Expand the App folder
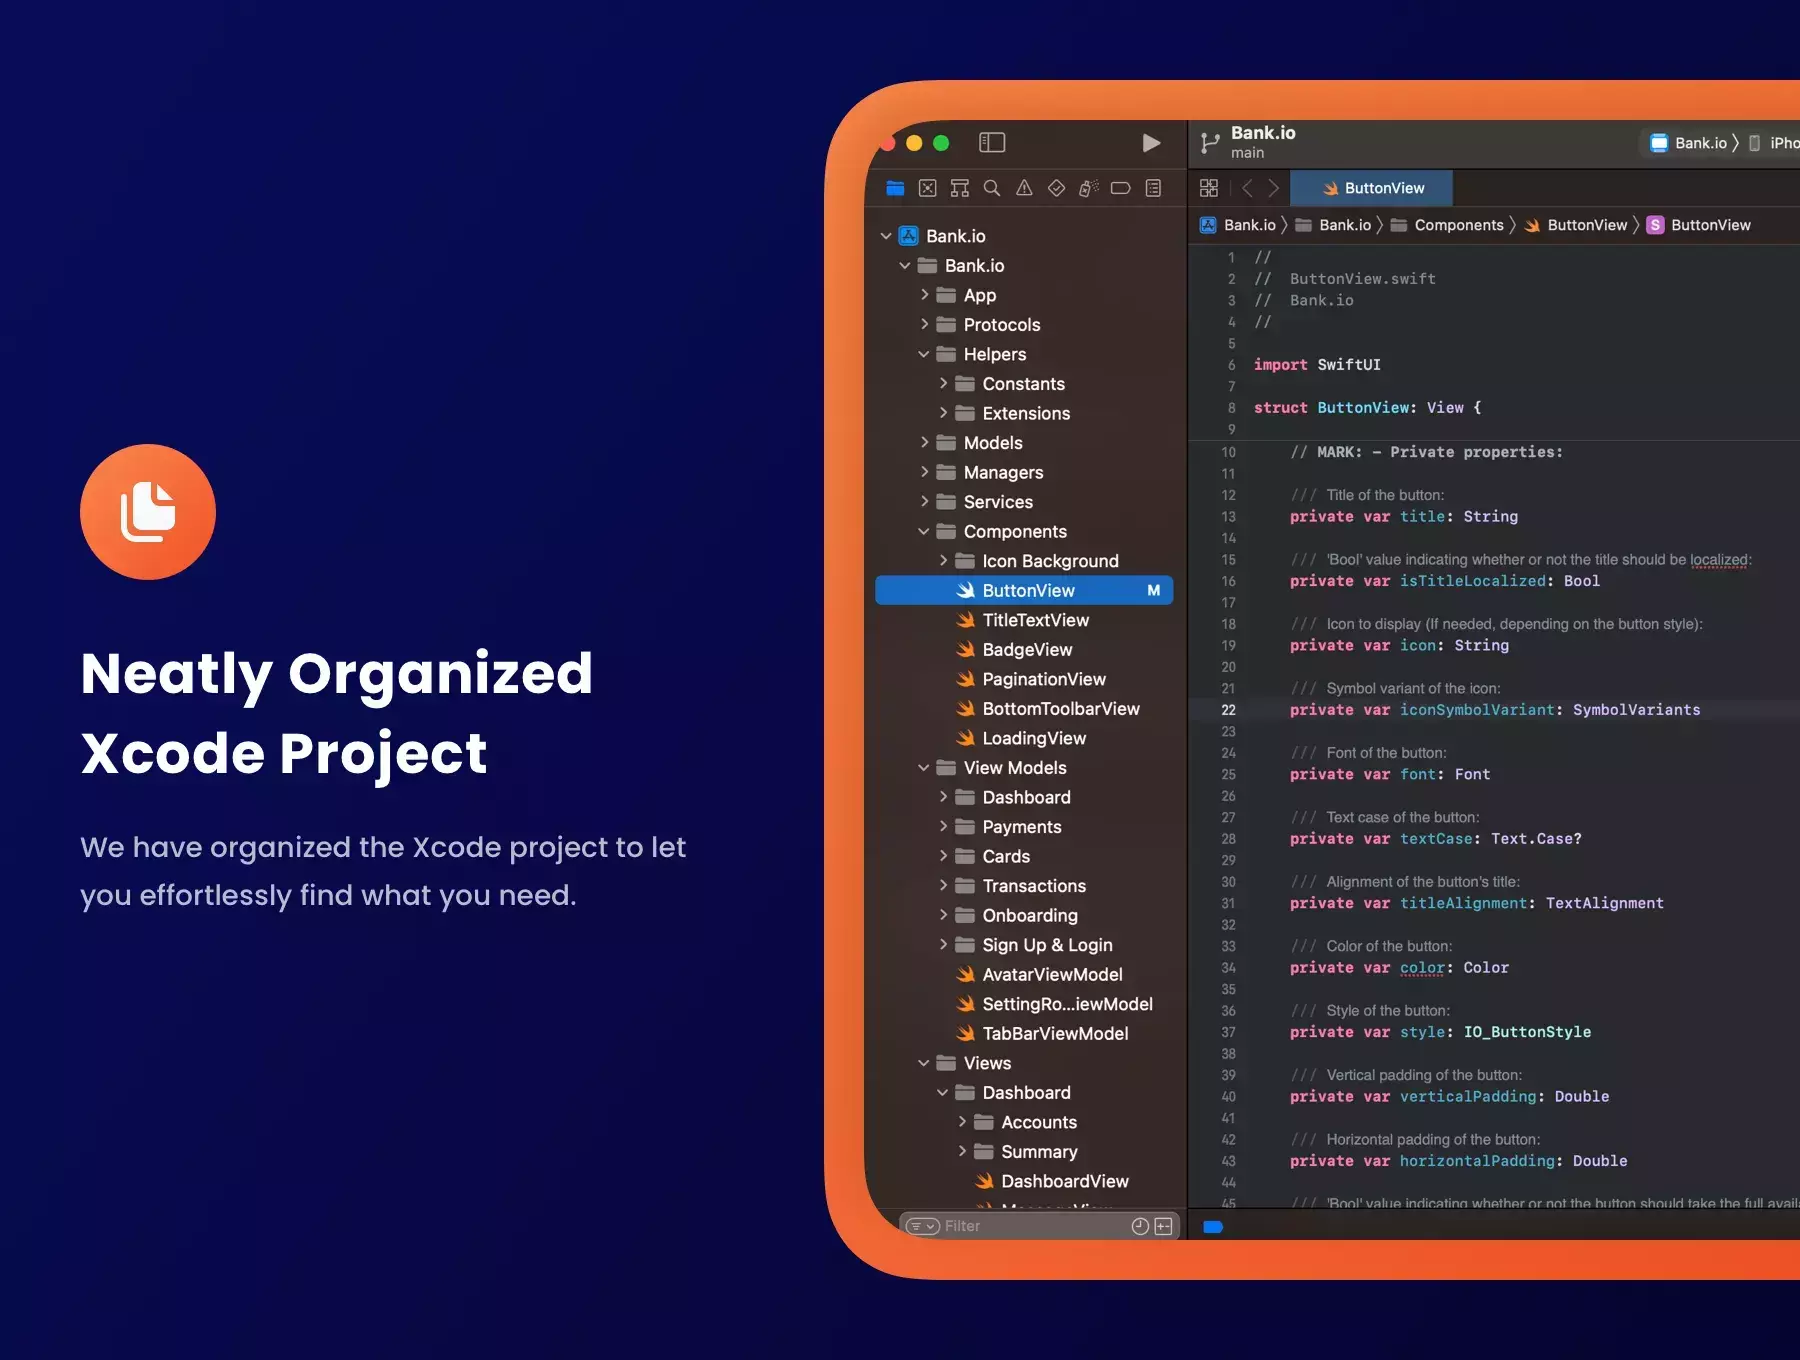The image size is (1800, 1360). [924, 295]
